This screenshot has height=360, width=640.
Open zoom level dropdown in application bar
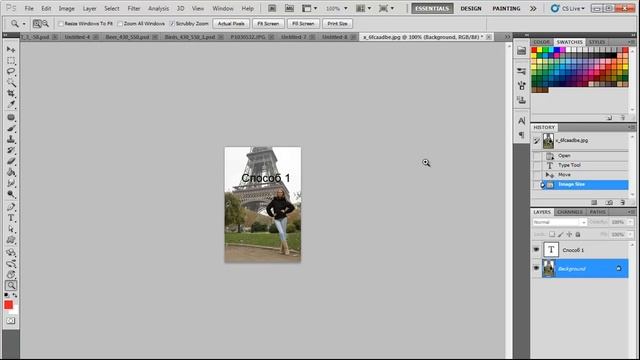coord(345,8)
